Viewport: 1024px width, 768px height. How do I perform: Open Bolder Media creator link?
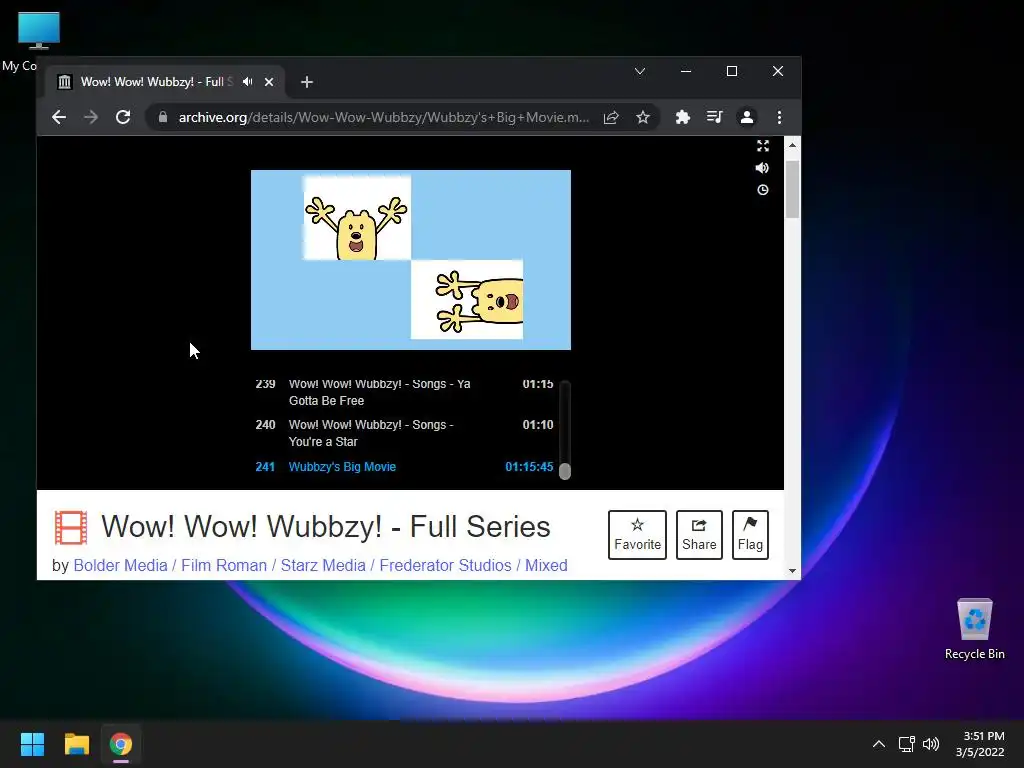click(x=120, y=566)
